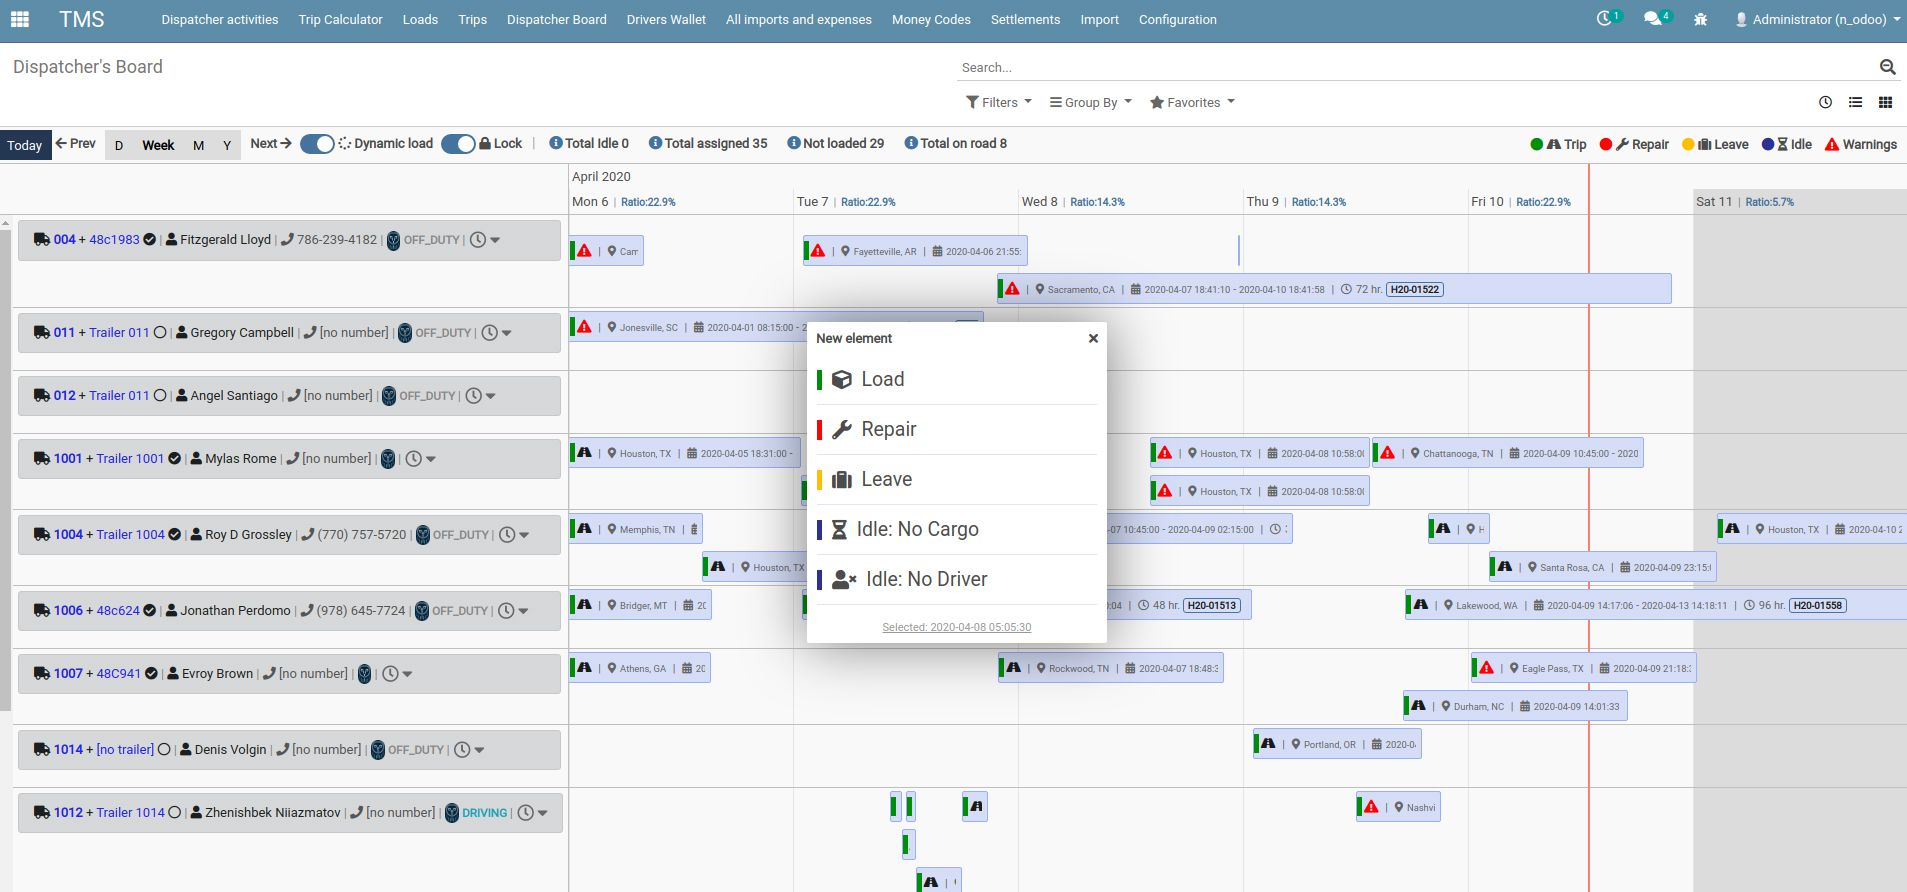
Task: Open Trip Calculator menu
Action: coord(340,19)
